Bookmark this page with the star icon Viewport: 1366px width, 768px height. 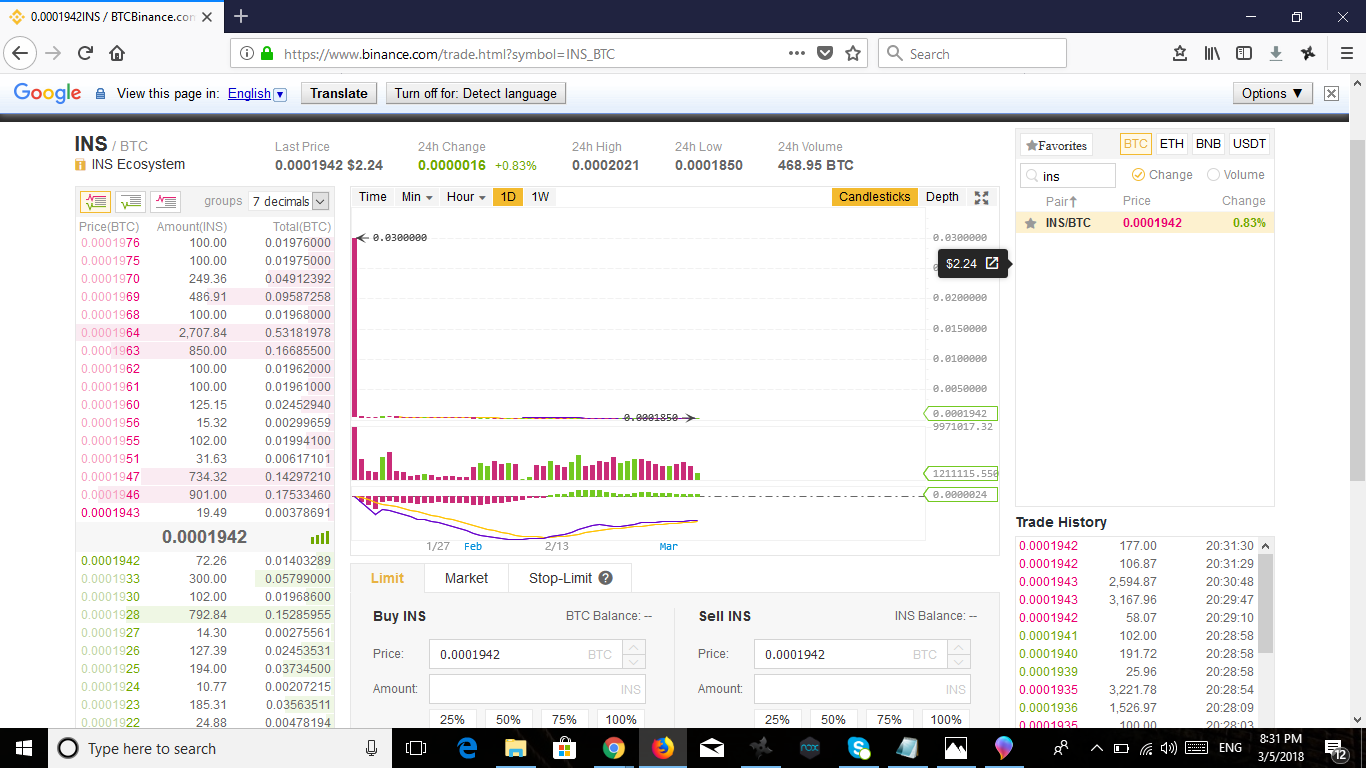click(853, 53)
